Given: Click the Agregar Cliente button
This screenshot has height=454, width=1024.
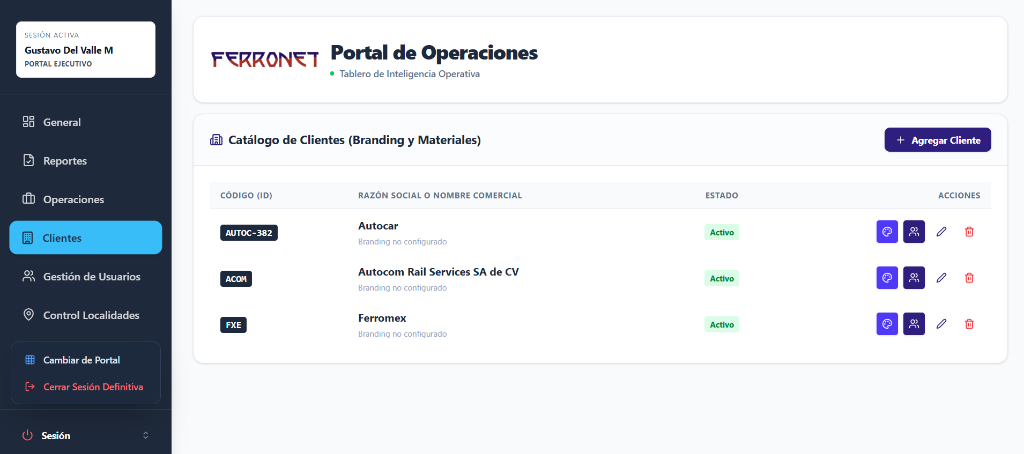Looking at the screenshot, I should coord(938,140).
